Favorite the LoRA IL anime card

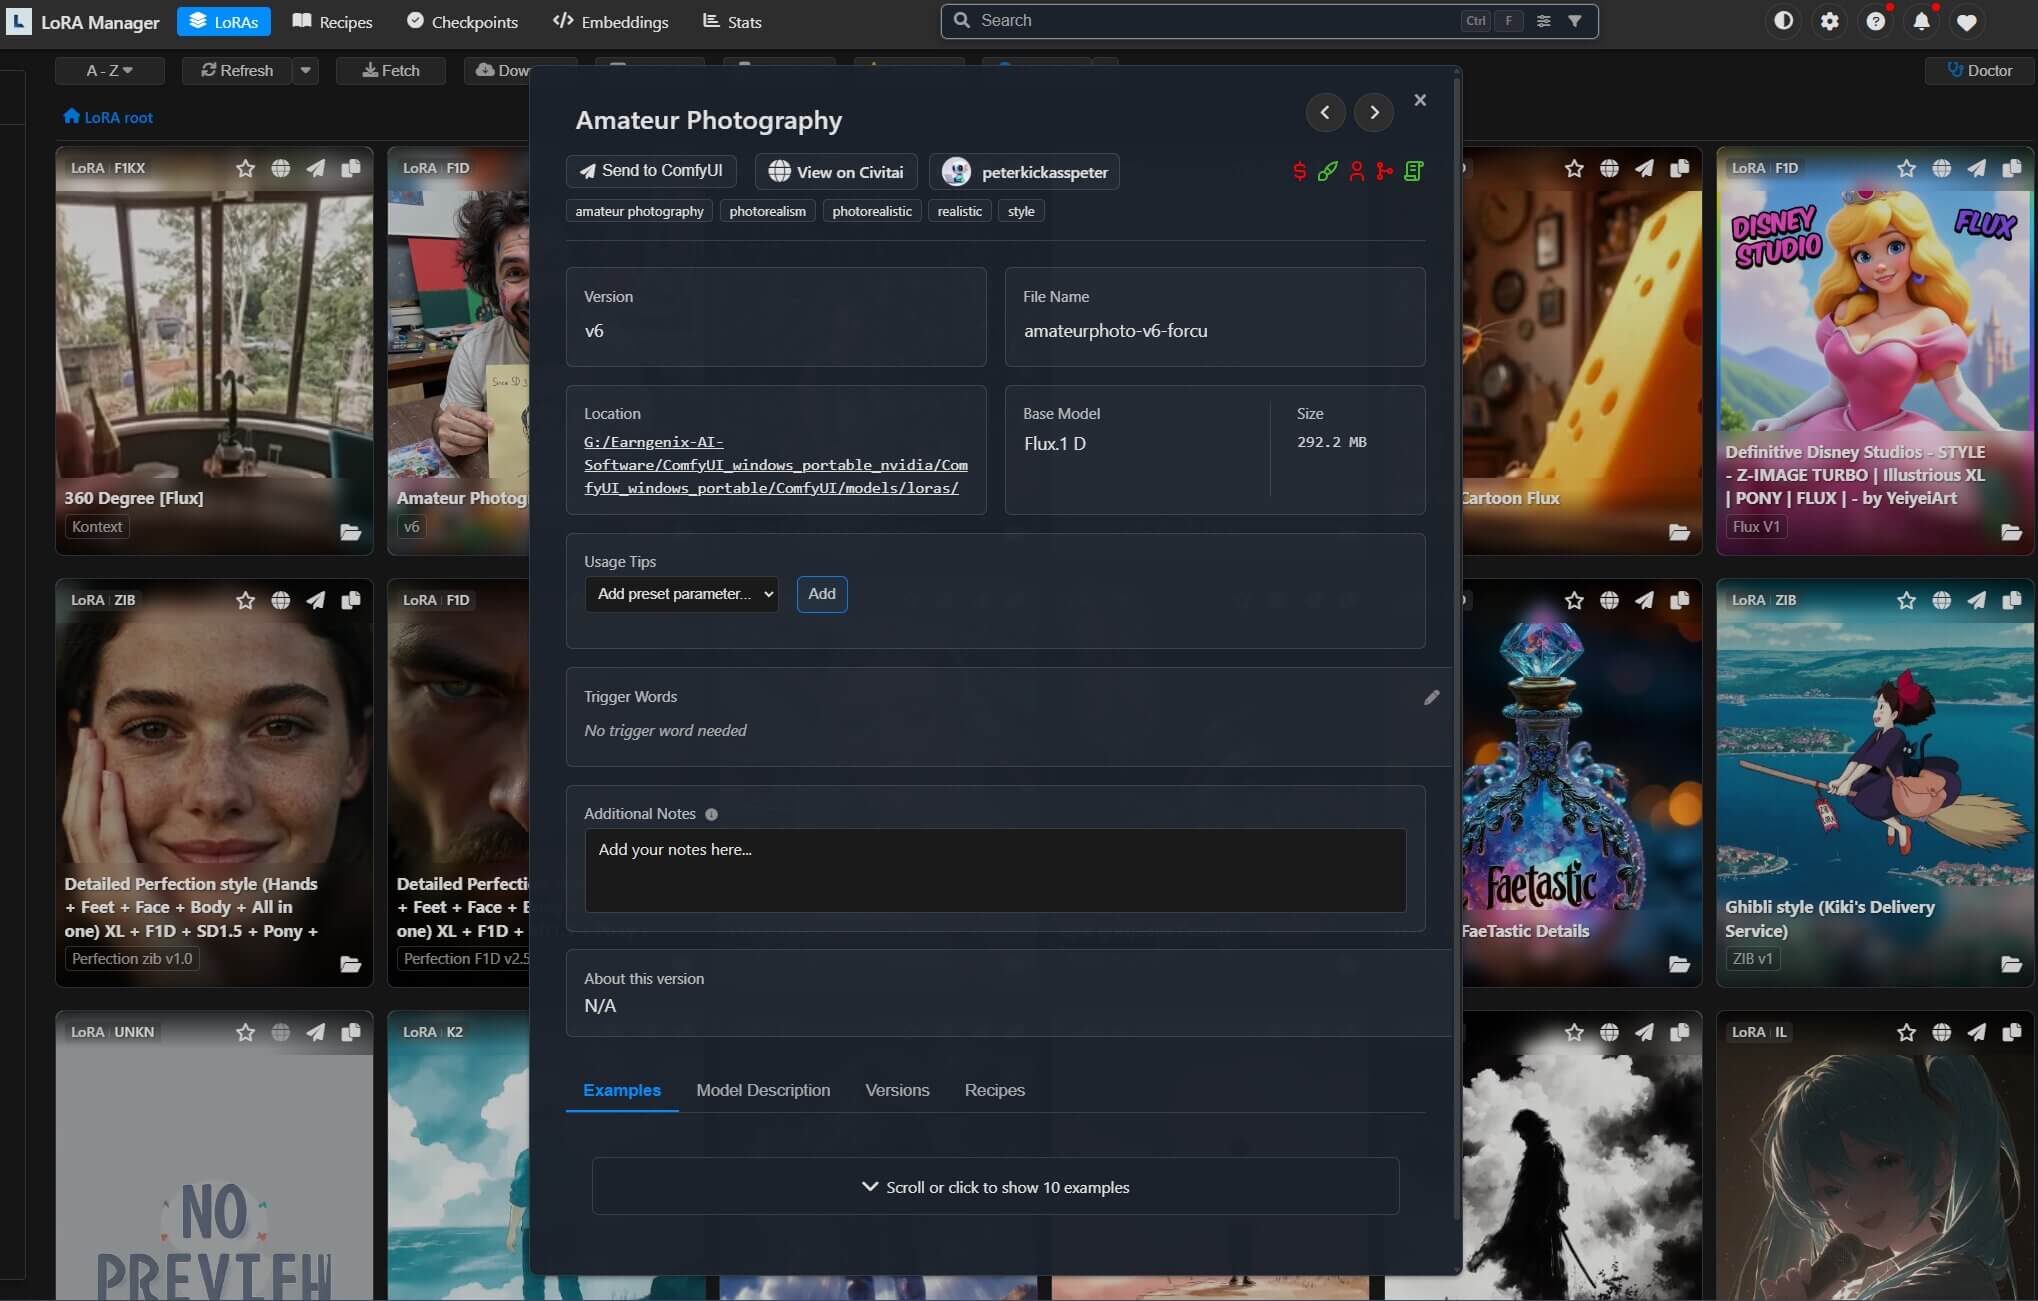(1906, 1032)
